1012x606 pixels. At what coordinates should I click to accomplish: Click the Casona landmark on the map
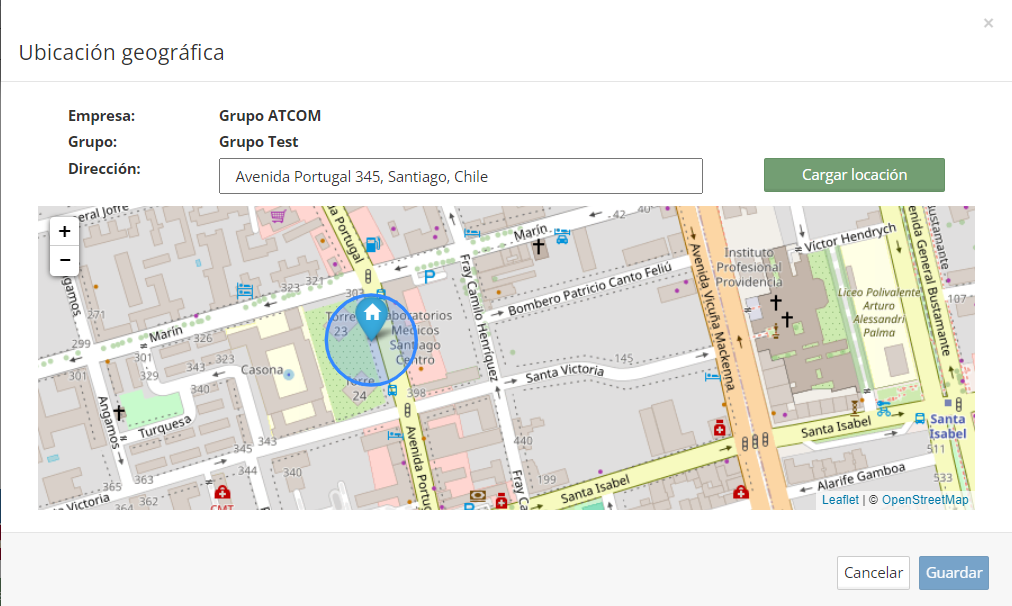(262, 369)
